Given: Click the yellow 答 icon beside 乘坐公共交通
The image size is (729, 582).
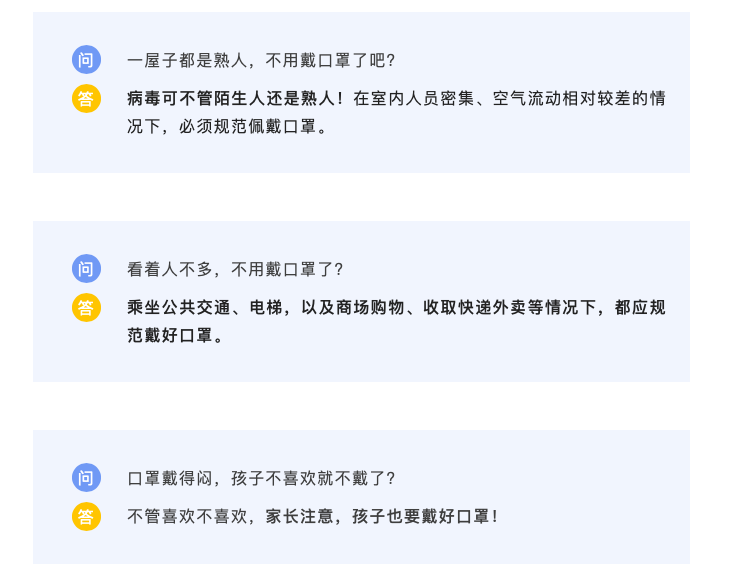Looking at the screenshot, I should (x=86, y=308).
